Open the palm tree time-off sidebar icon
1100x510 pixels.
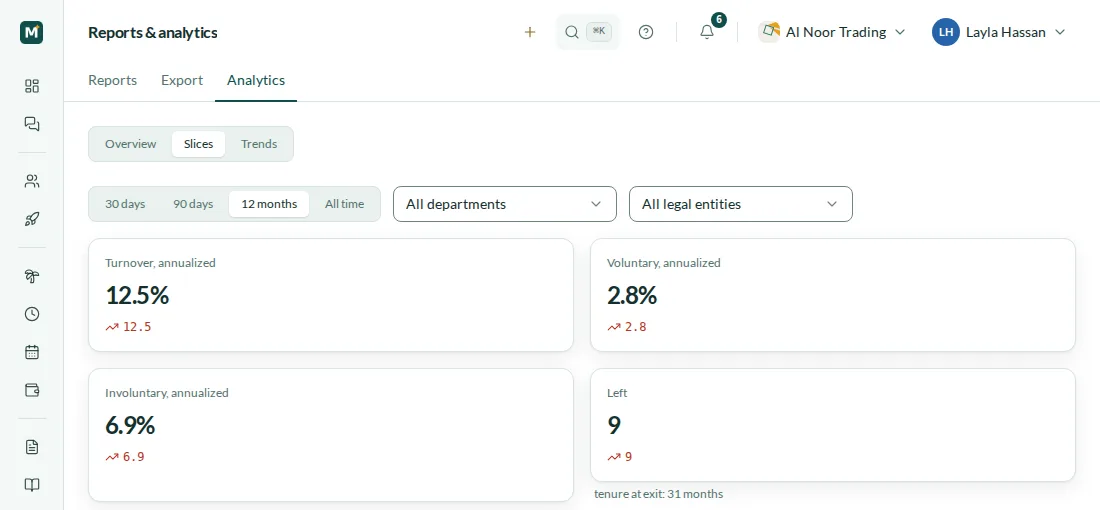coord(32,276)
